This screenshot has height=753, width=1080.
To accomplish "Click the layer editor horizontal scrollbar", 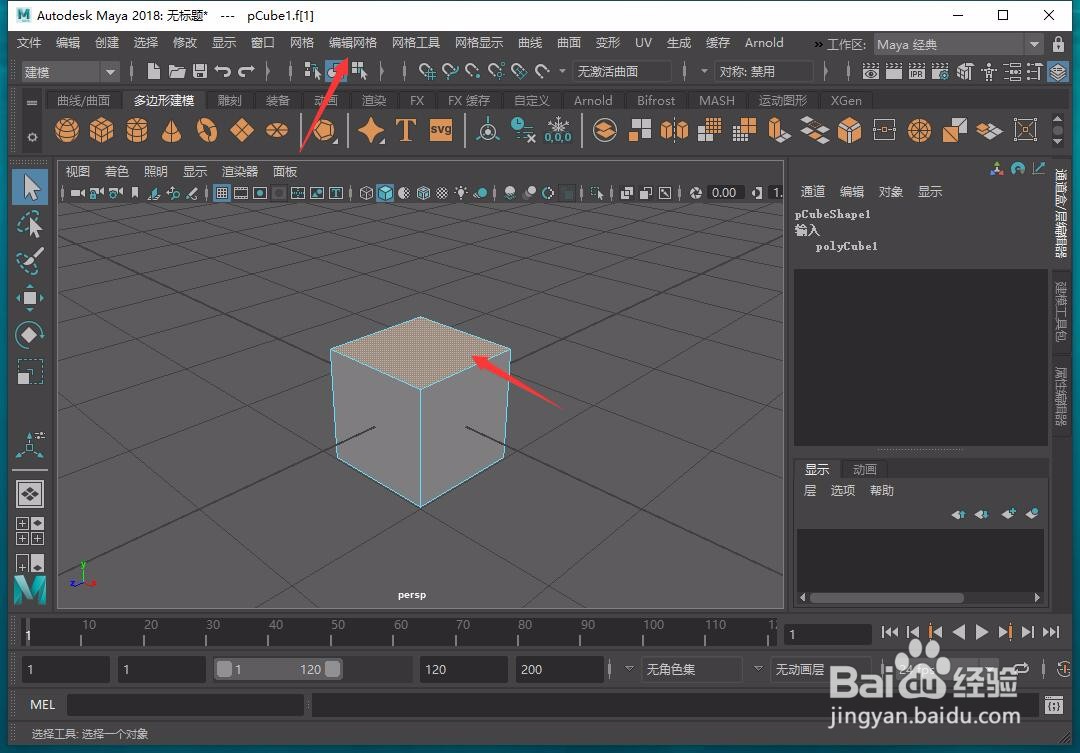I will [887, 597].
